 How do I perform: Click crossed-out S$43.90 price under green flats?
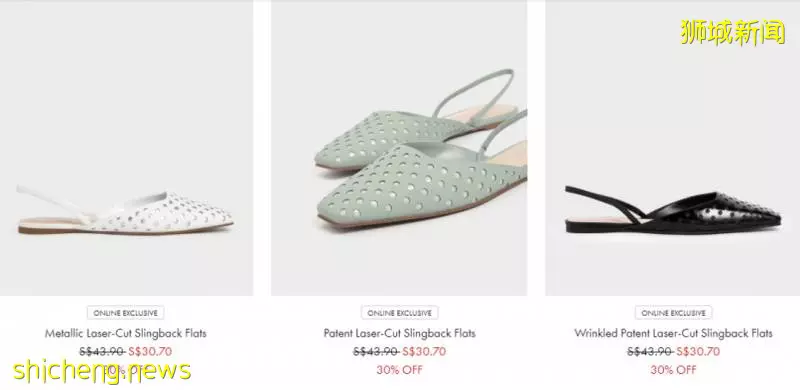376,351
